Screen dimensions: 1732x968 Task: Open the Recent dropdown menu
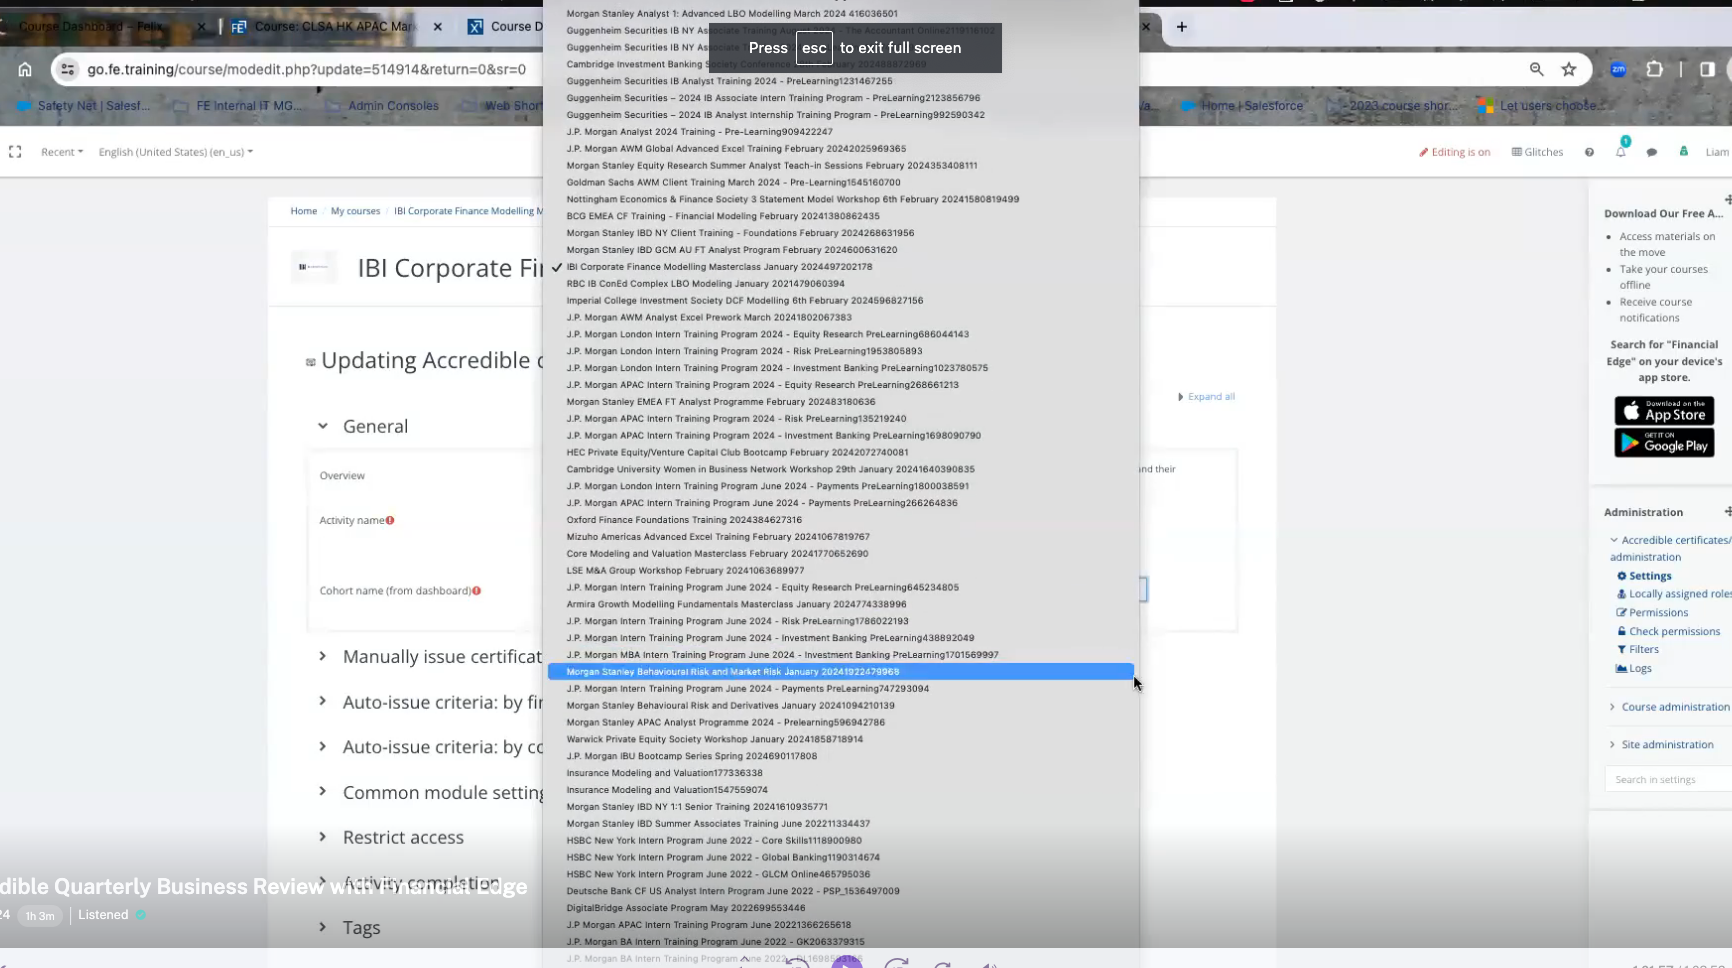pyautogui.click(x=61, y=152)
